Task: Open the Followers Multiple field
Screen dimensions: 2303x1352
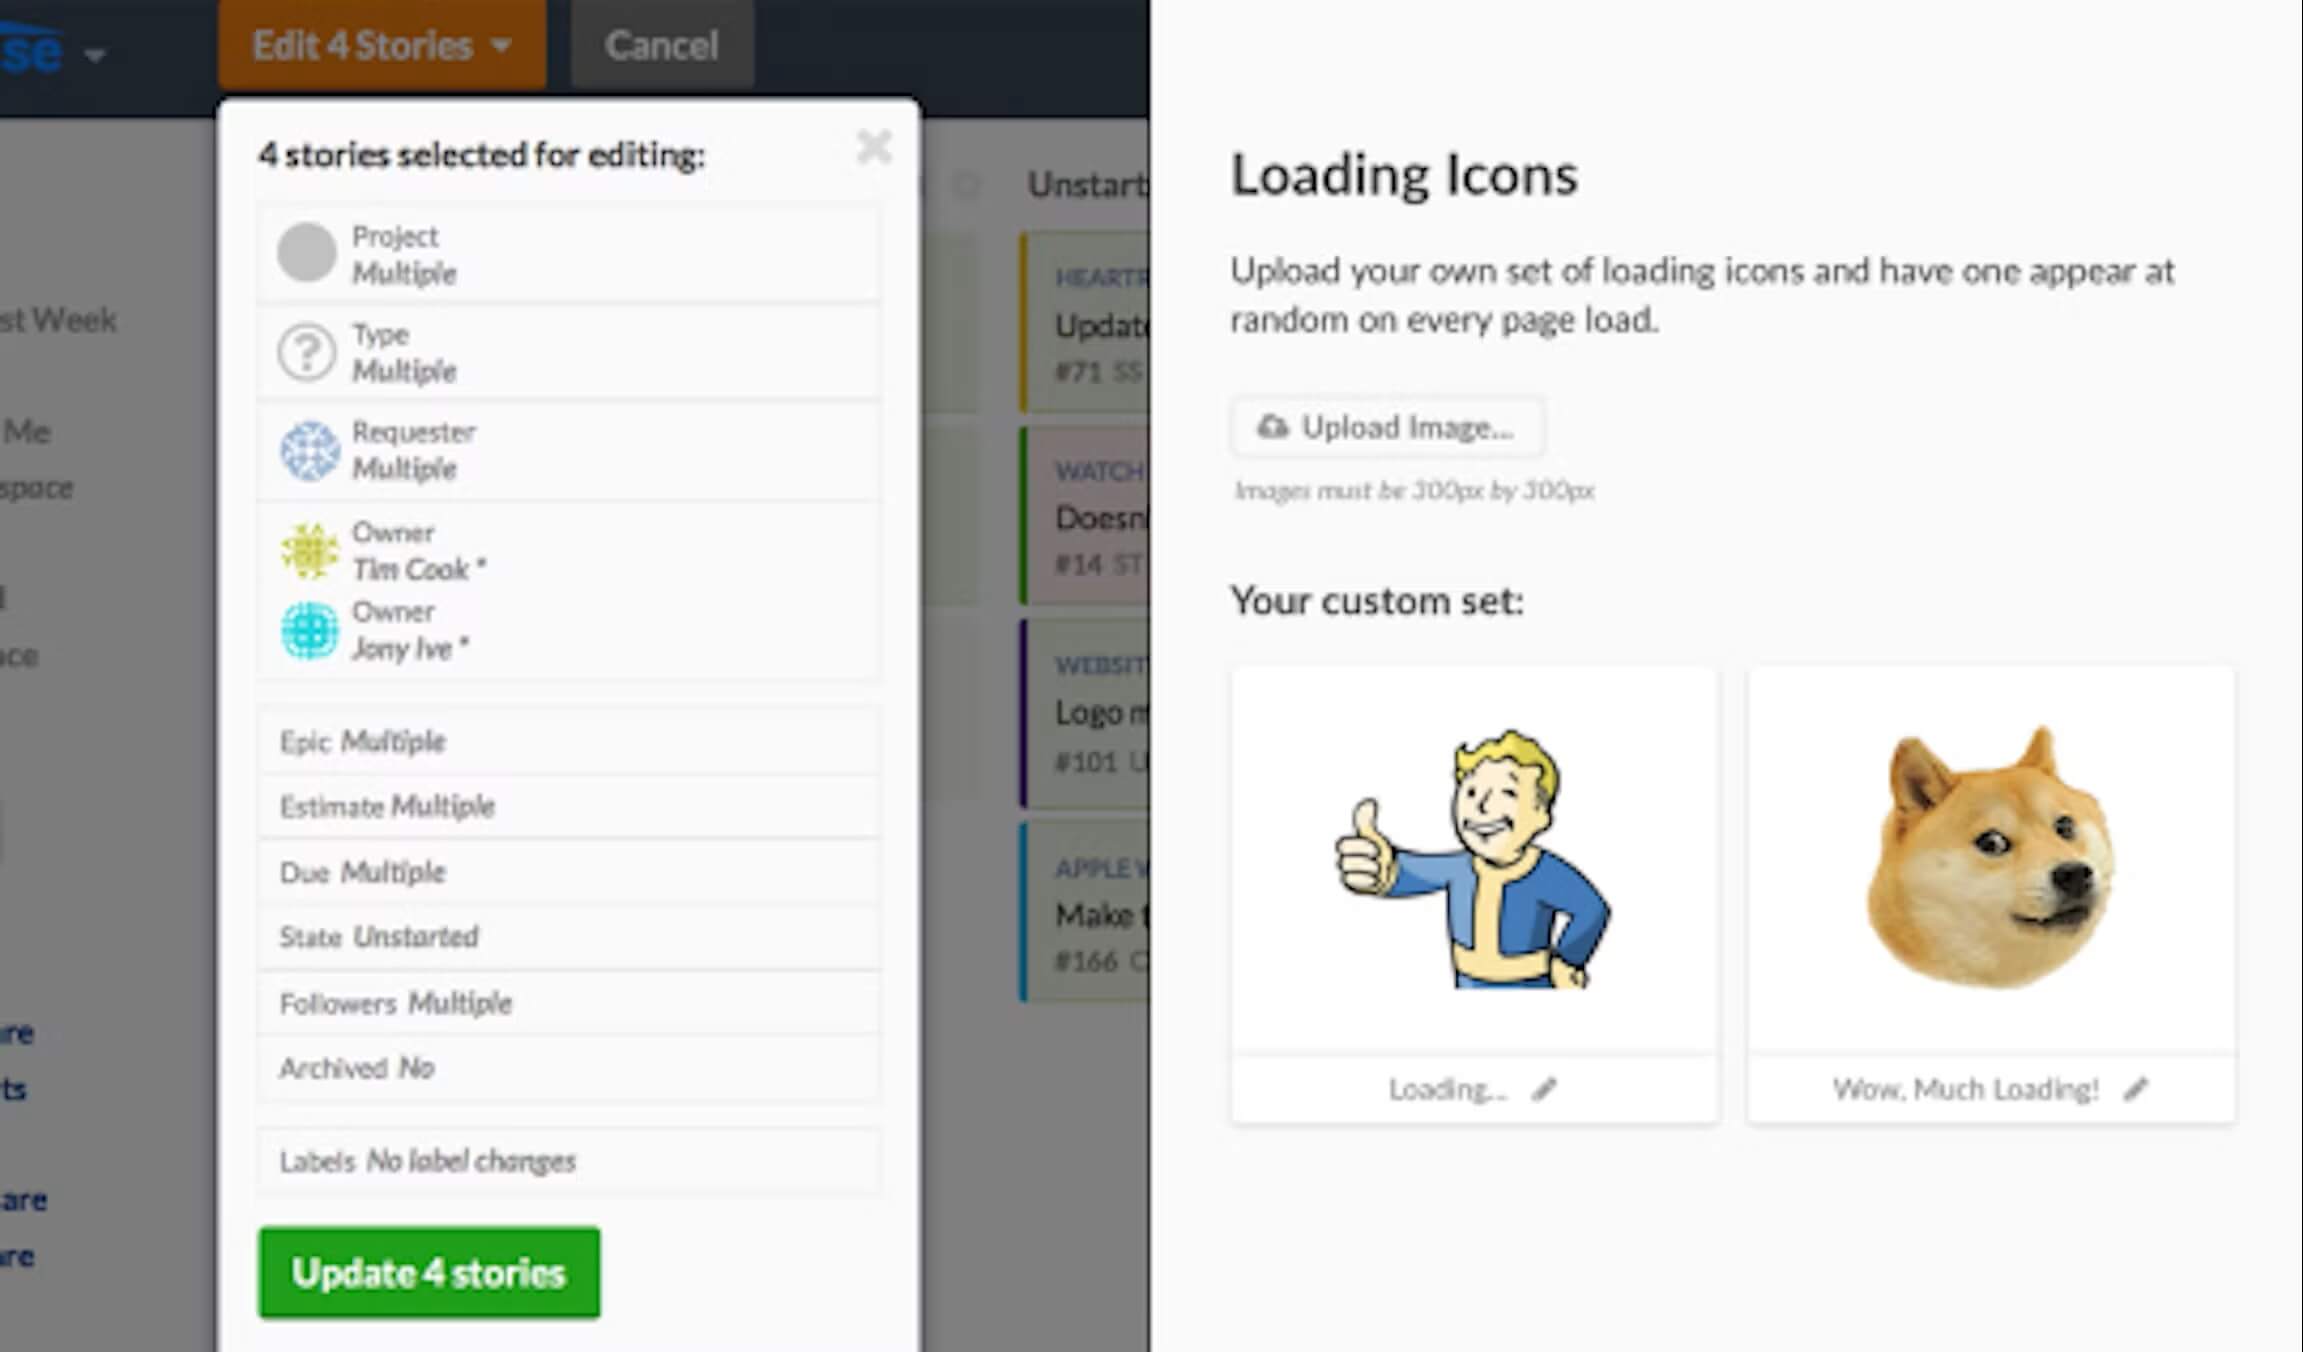Action: tap(569, 1003)
